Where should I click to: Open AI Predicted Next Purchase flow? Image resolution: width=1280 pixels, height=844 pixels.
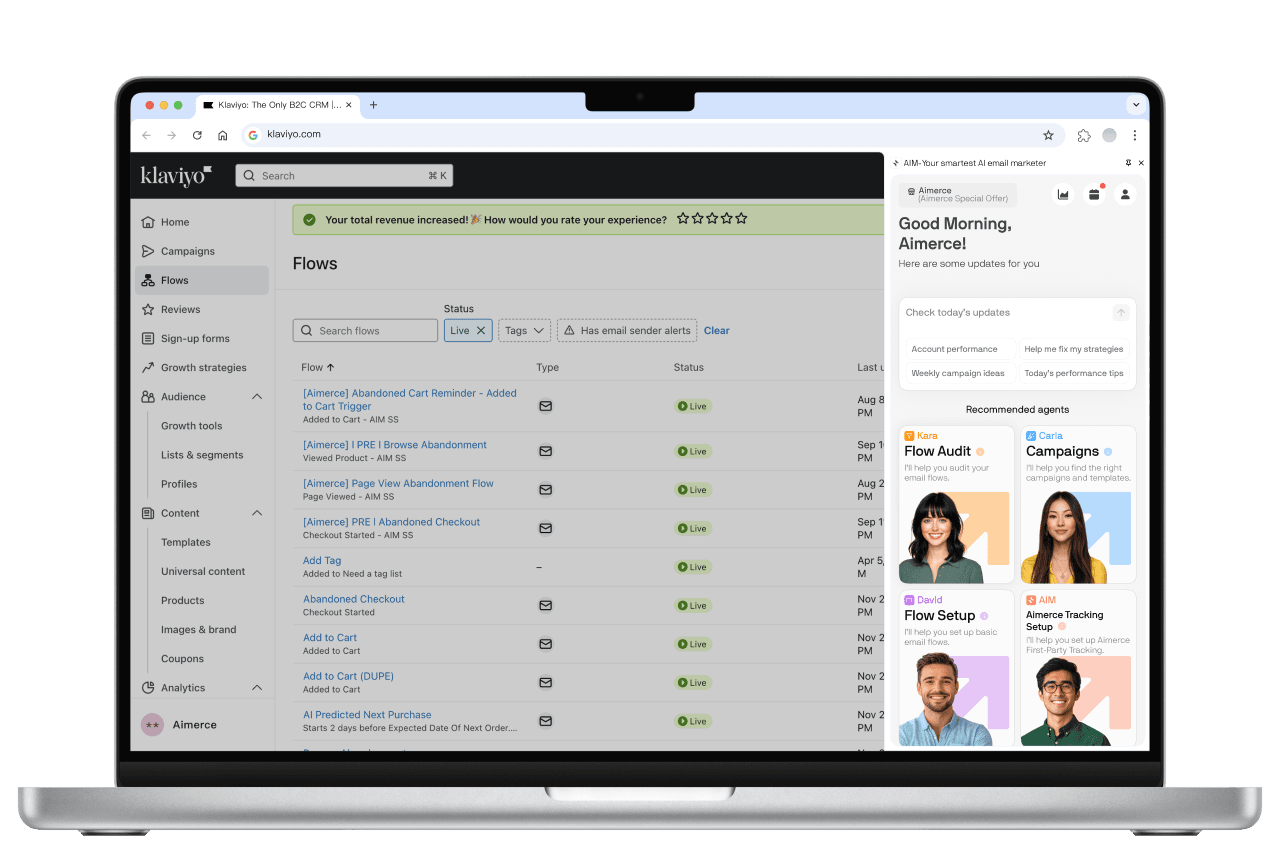[x=367, y=715]
